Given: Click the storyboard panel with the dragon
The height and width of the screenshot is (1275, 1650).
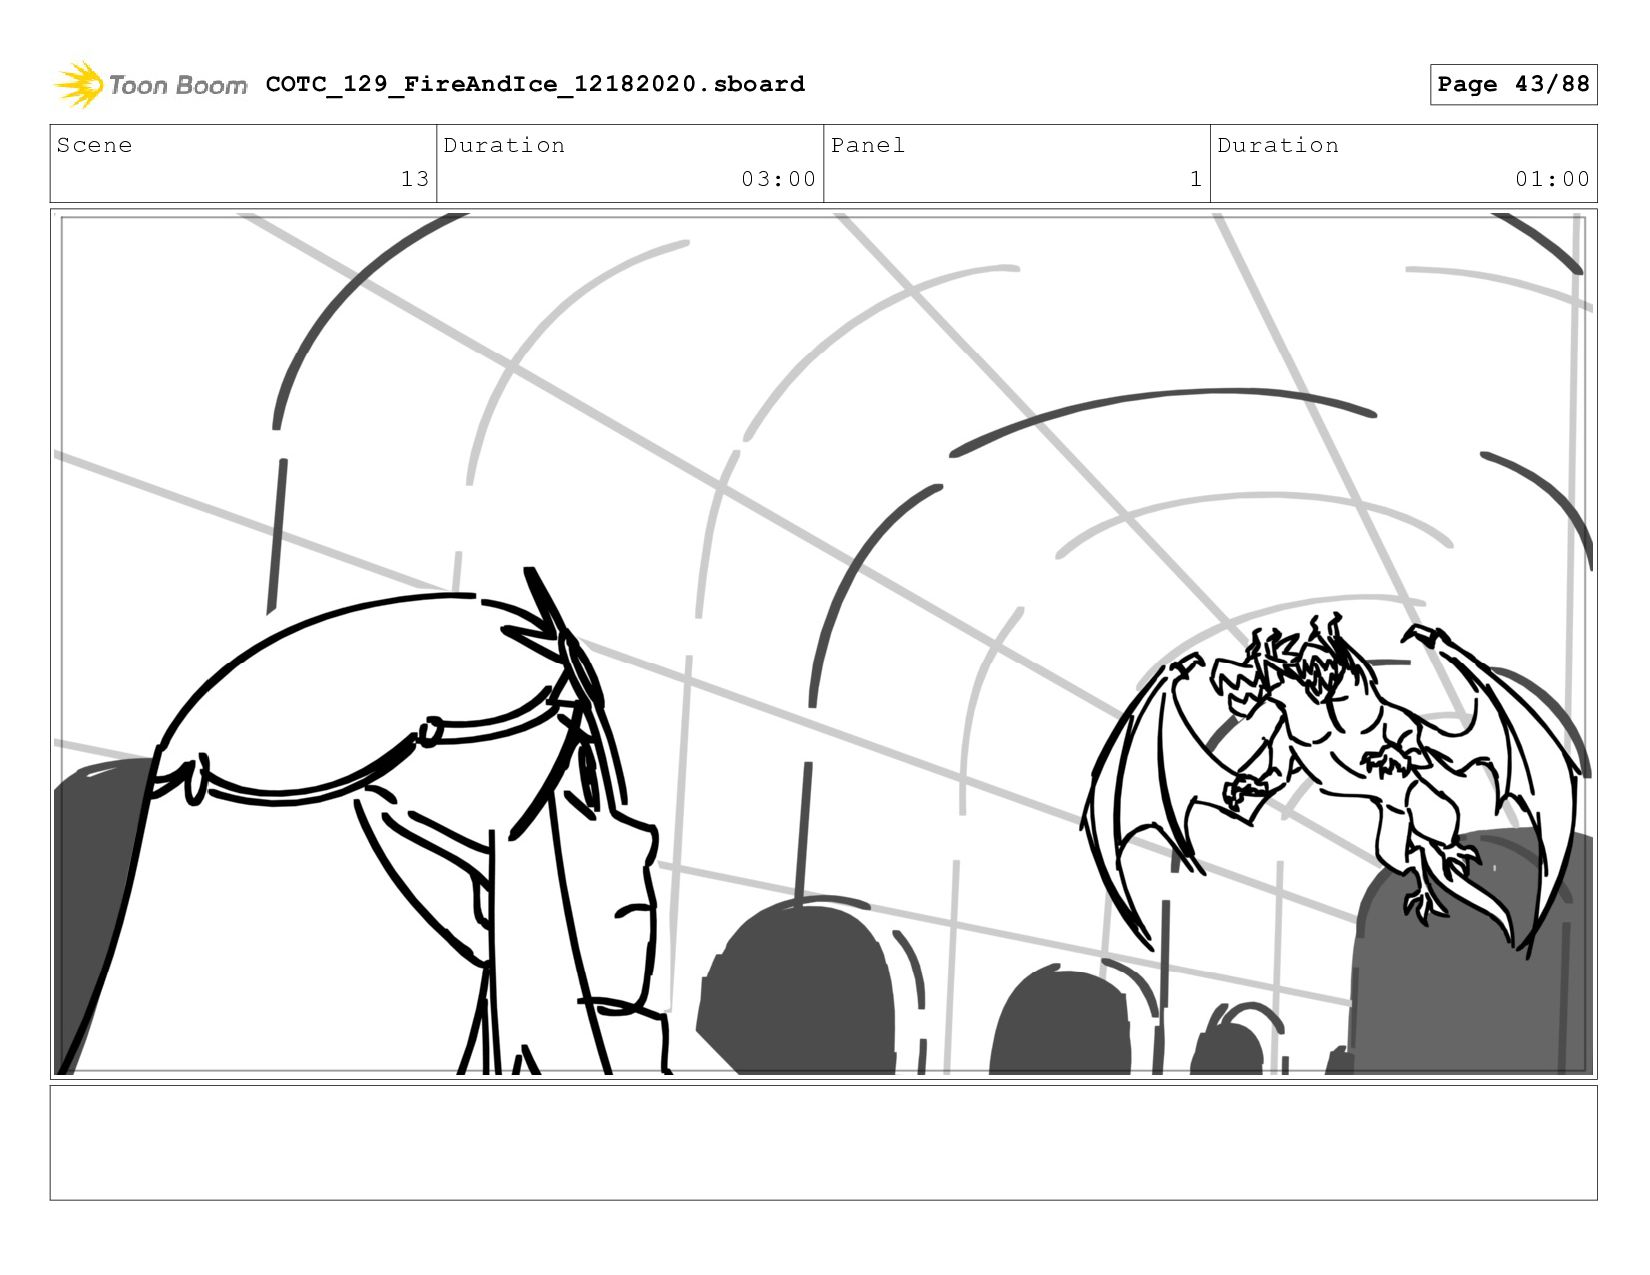Looking at the screenshot, I should point(823,644).
